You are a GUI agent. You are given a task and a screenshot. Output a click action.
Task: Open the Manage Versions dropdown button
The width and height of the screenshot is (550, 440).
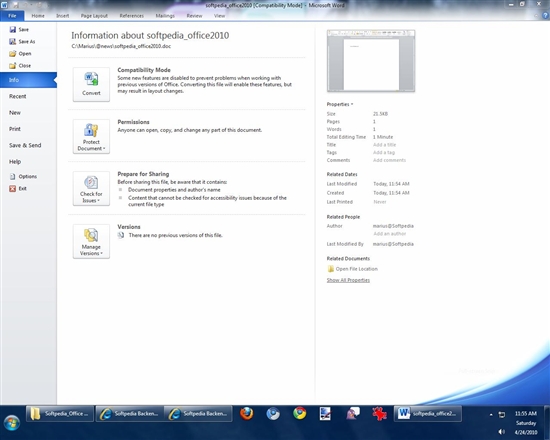(91, 241)
